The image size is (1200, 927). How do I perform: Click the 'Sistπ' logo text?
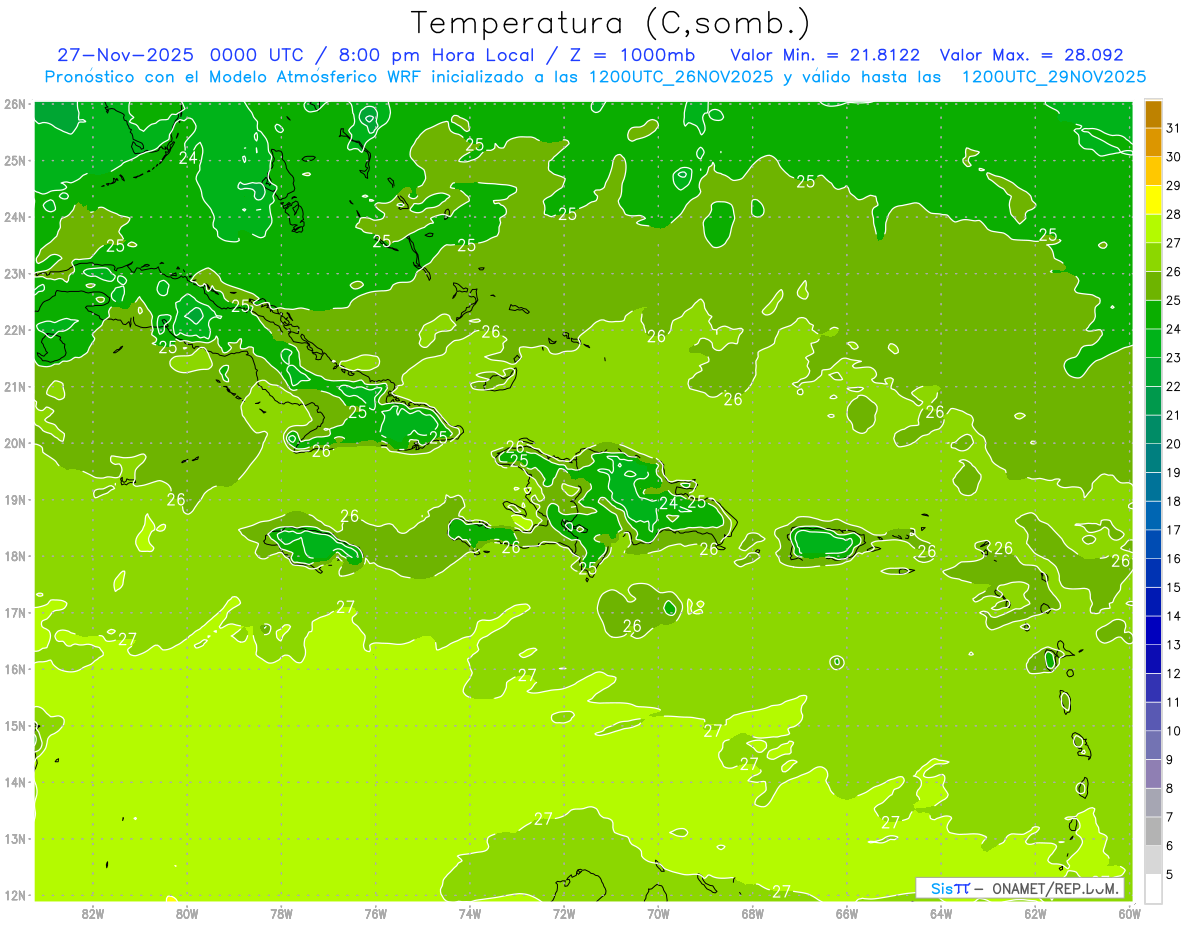click(x=950, y=888)
